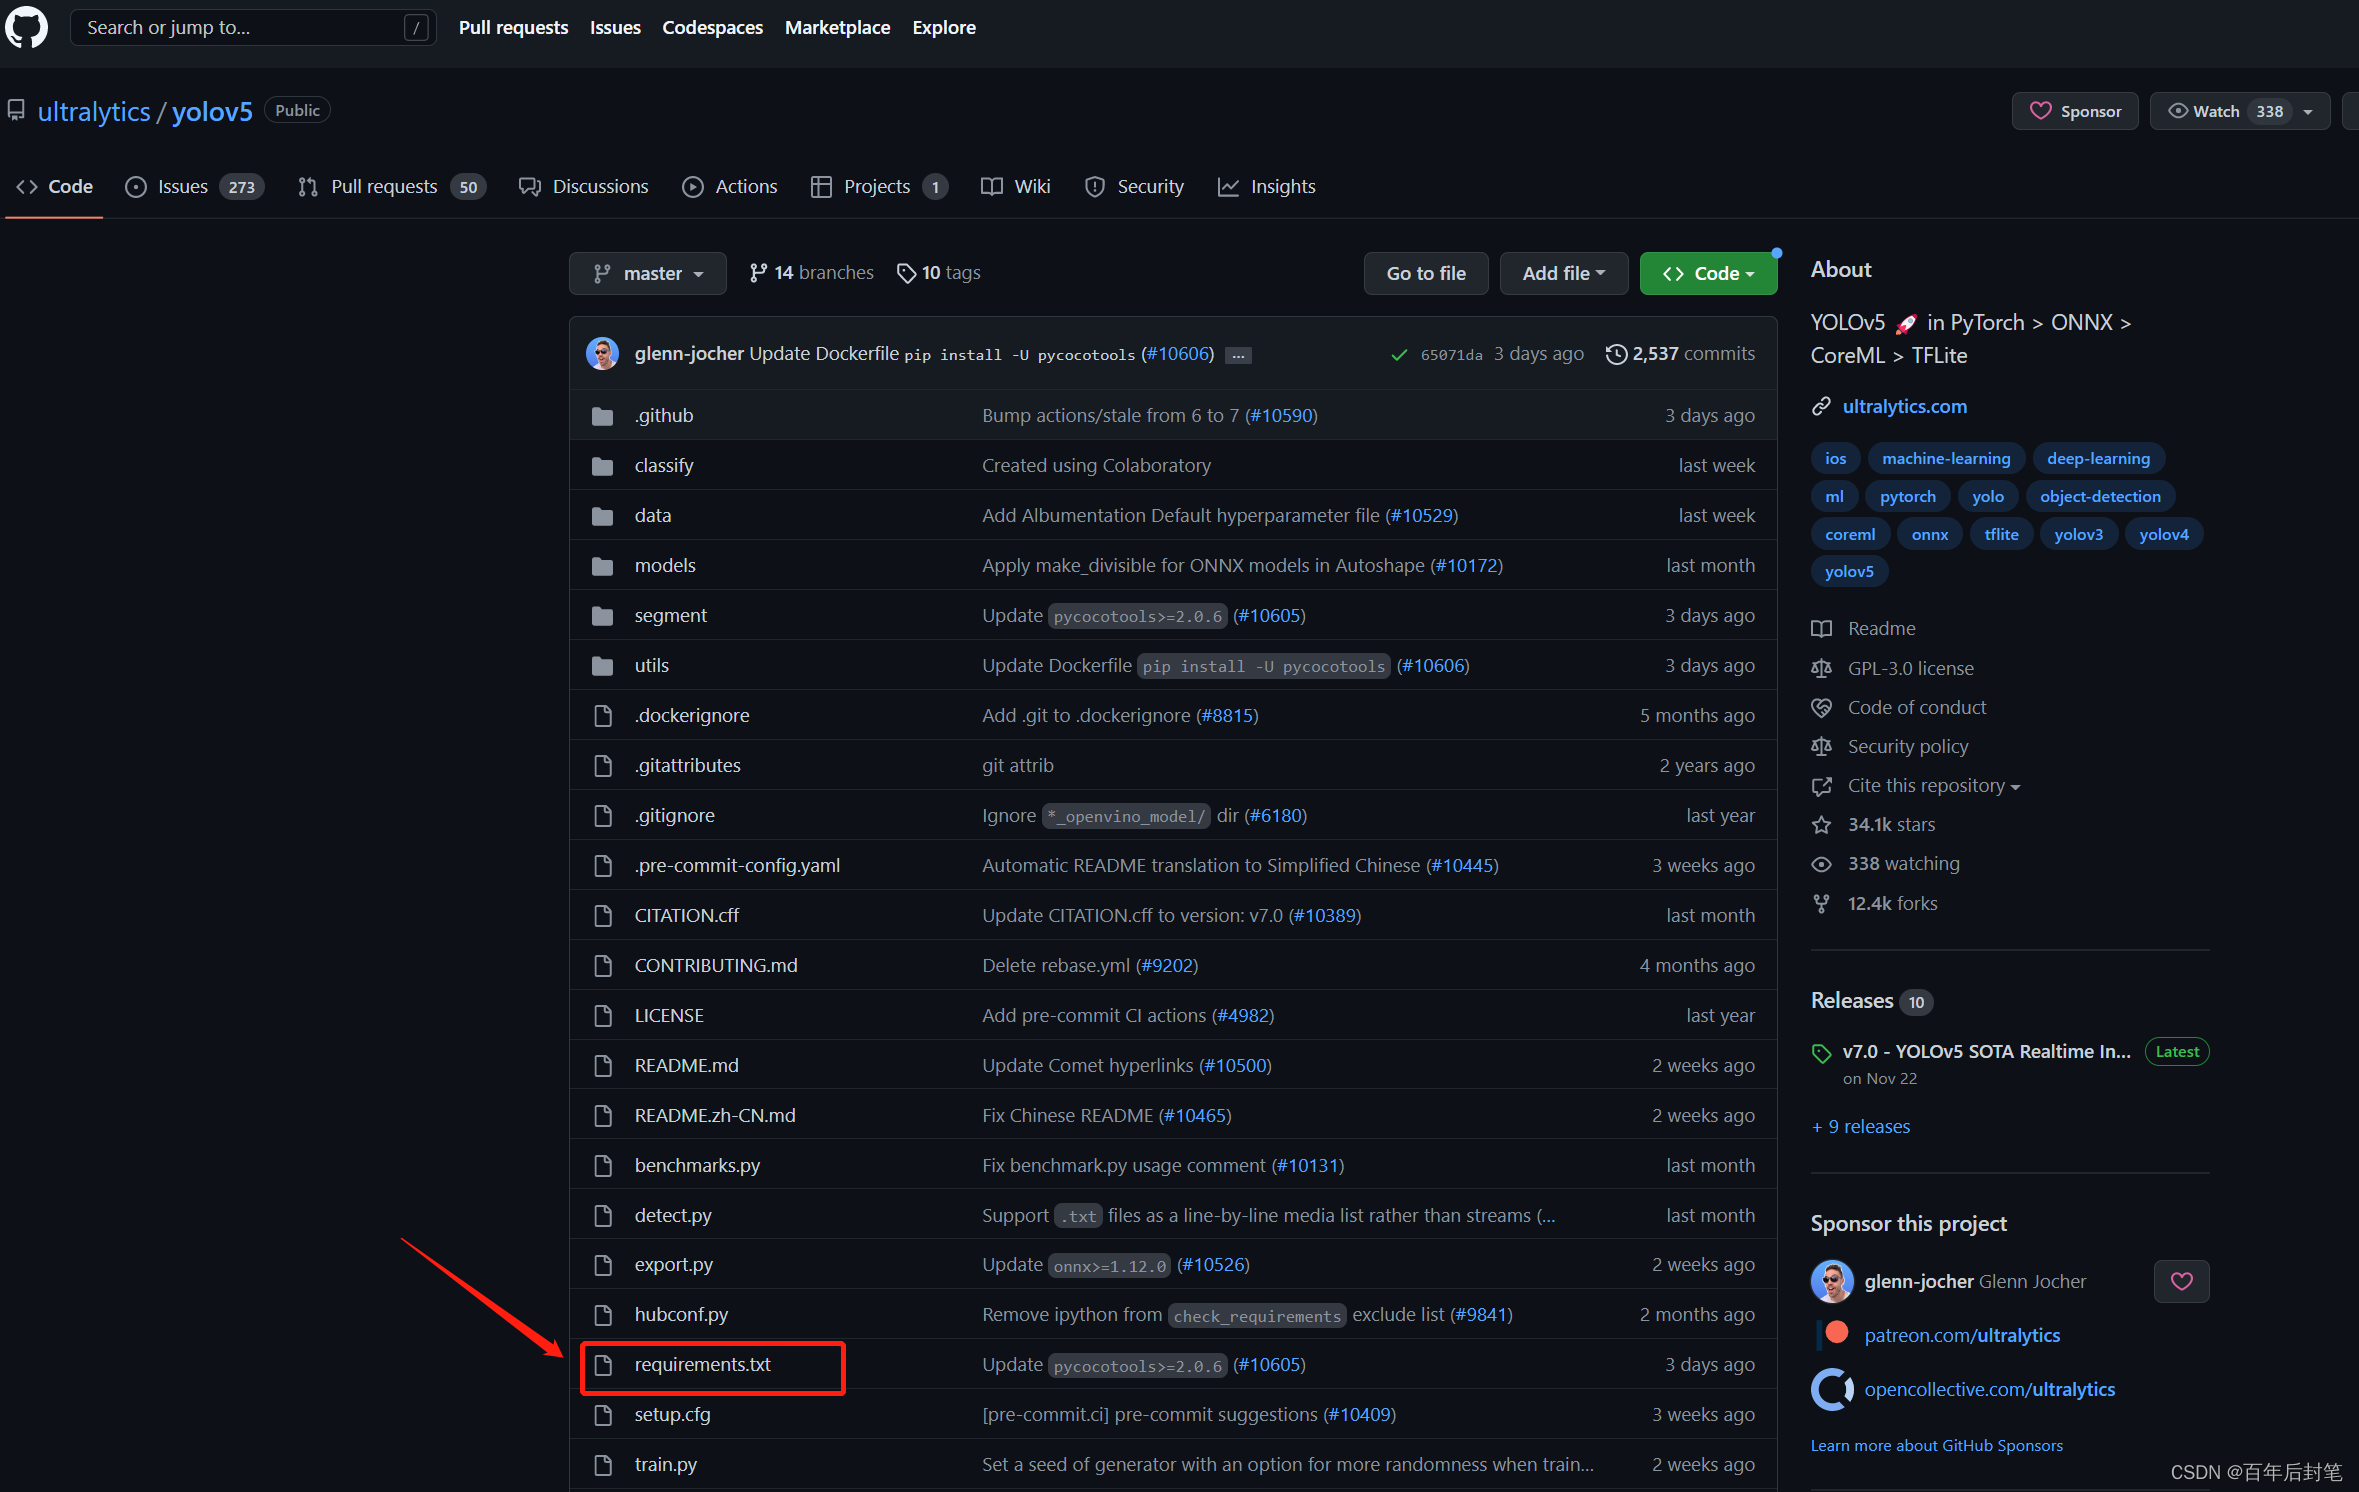Open the Security tab
The image size is (2359, 1492).
[x=1134, y=187]
